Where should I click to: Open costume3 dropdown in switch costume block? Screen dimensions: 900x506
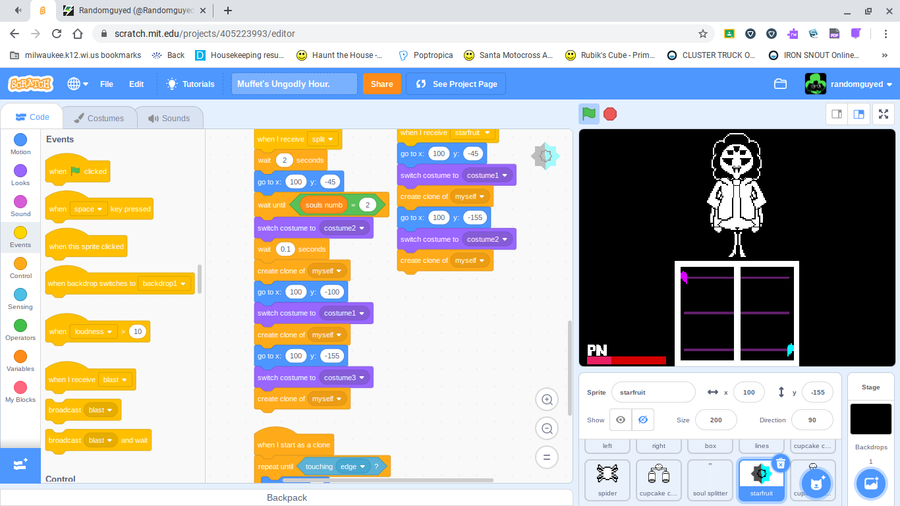coord(344,377)
